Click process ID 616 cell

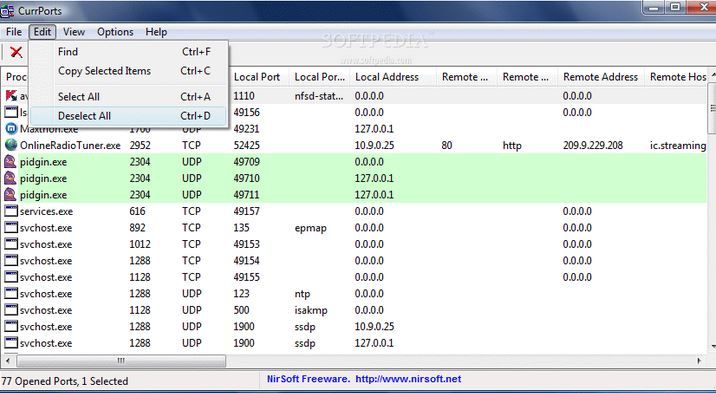137,211
